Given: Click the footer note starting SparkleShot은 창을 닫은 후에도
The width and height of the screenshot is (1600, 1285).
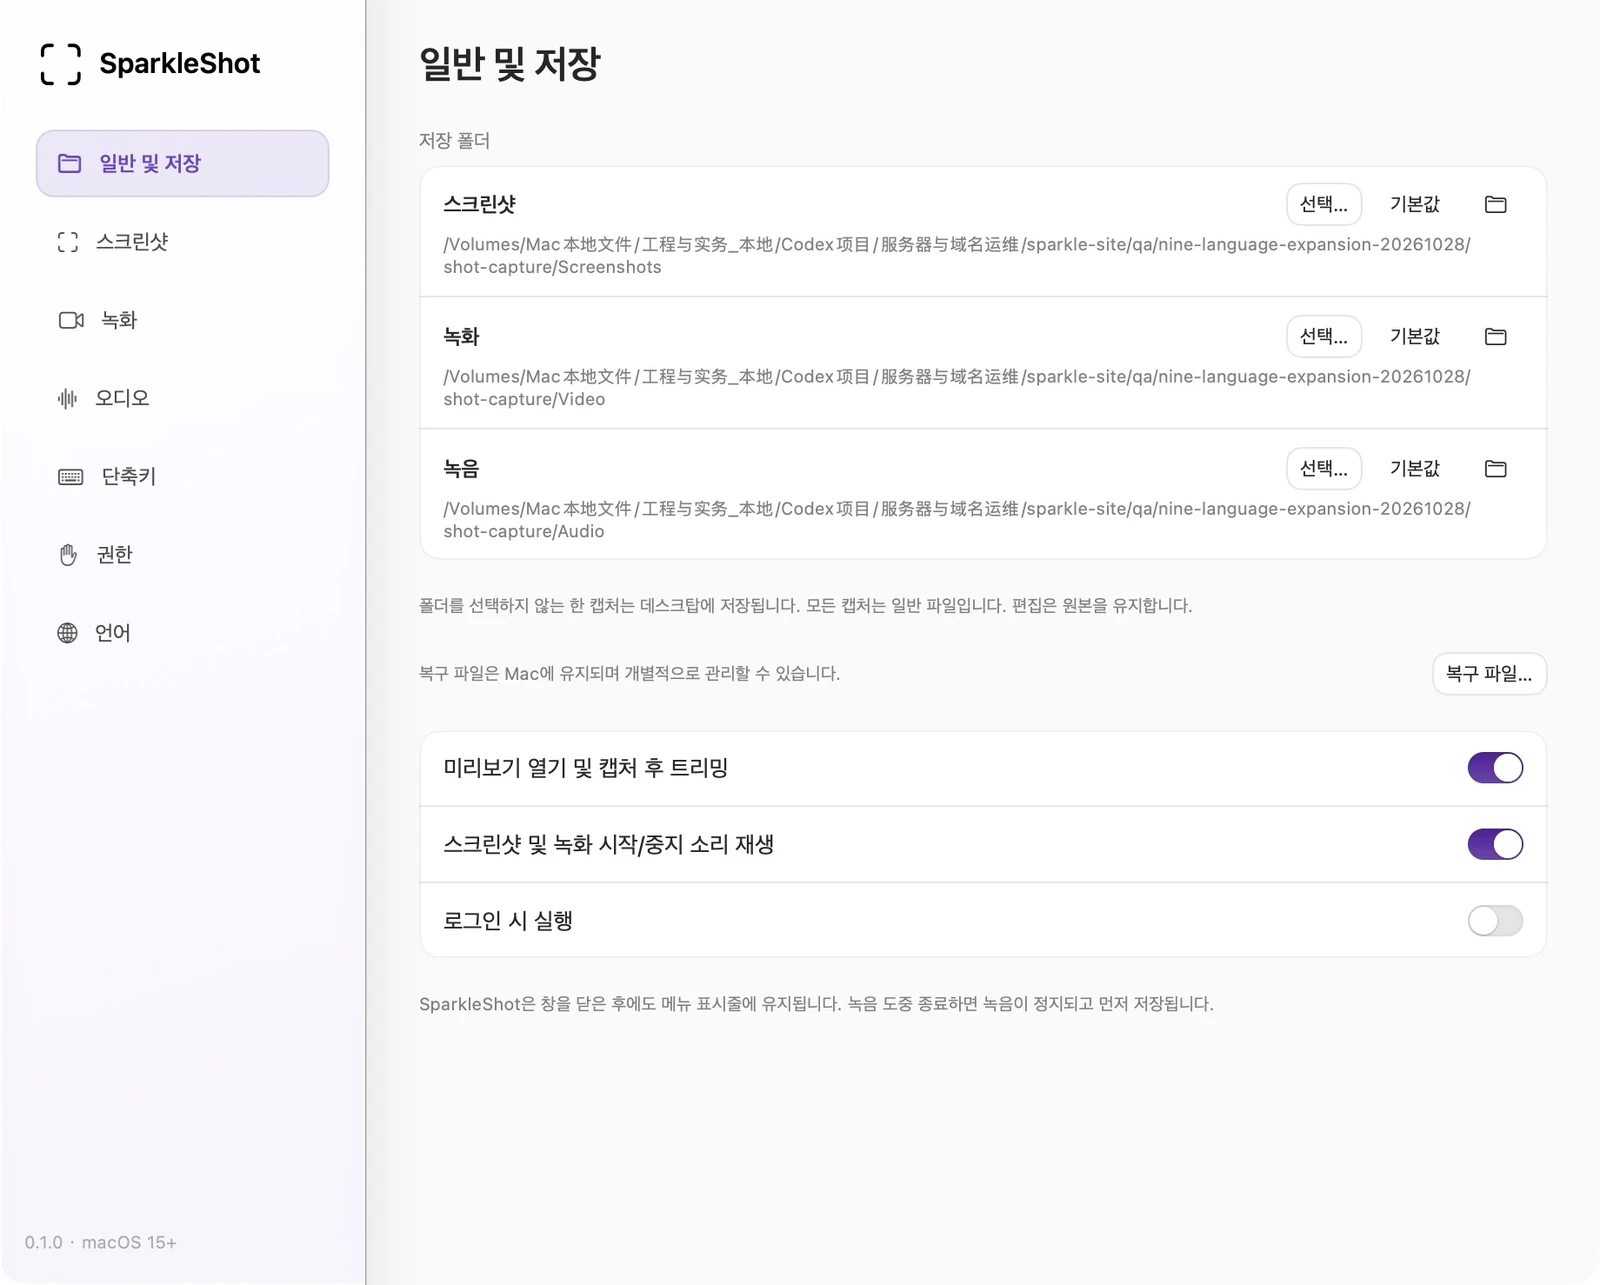Looking at the screenshot, I should click(x=816, y=1004).
